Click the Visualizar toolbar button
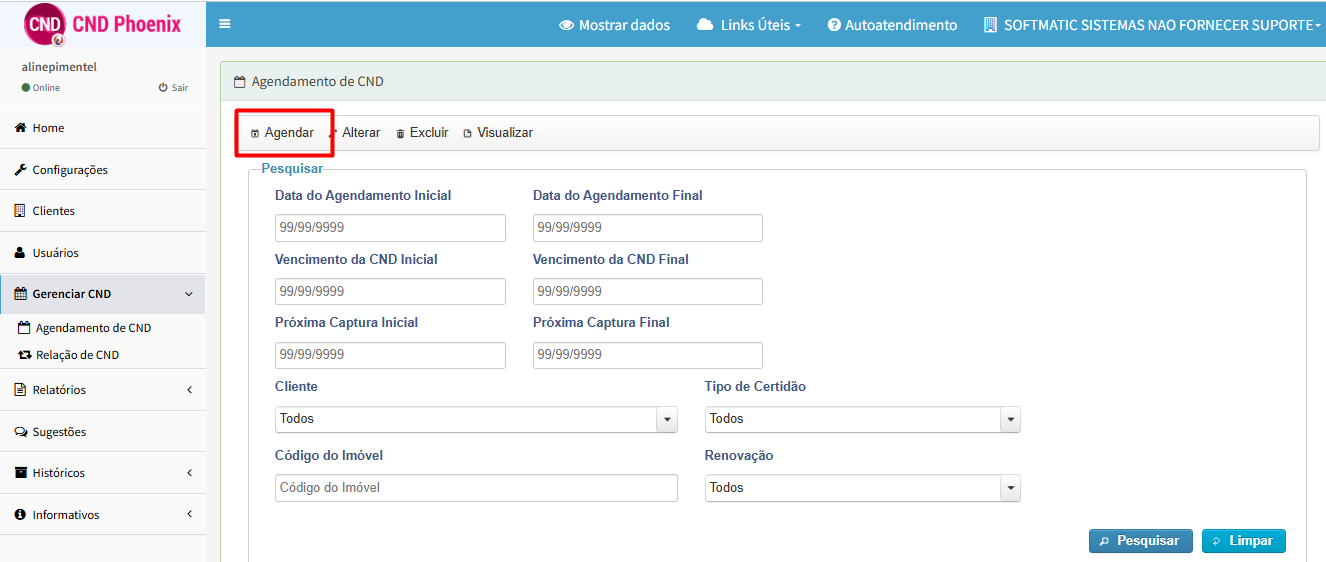Image resolution: width=1326 pixels, height=562 pixels. coord(498,133)
